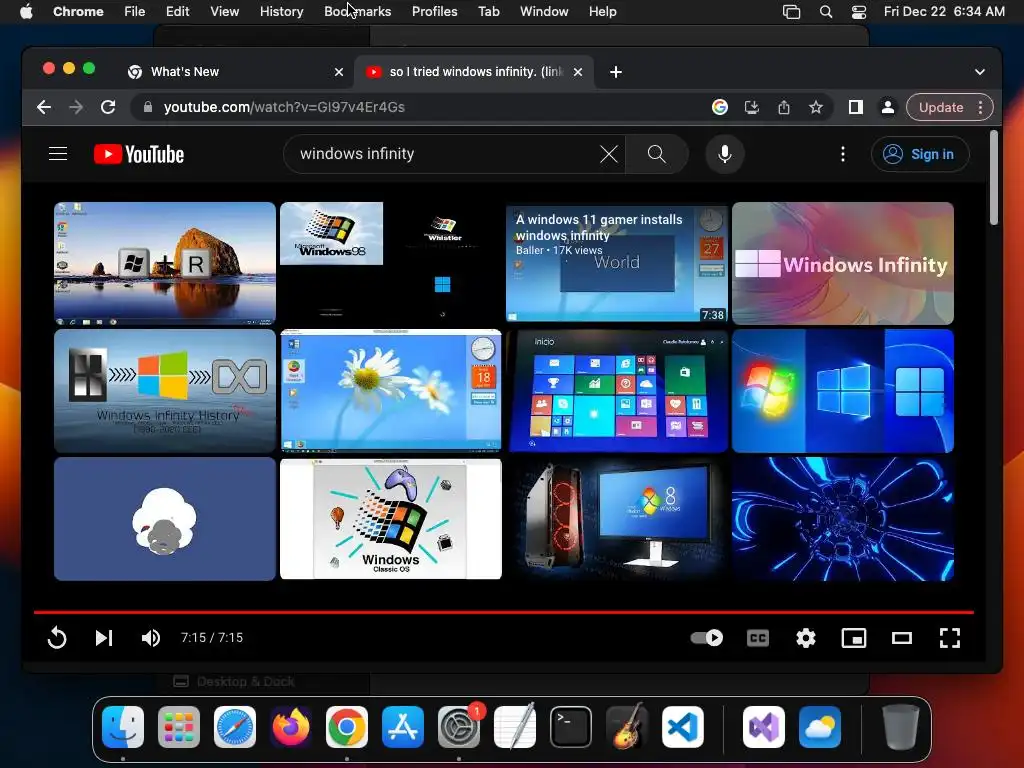Screen dimensions: 1024x768
Task: Open video settings gear
Action: [x=806, y=637]
